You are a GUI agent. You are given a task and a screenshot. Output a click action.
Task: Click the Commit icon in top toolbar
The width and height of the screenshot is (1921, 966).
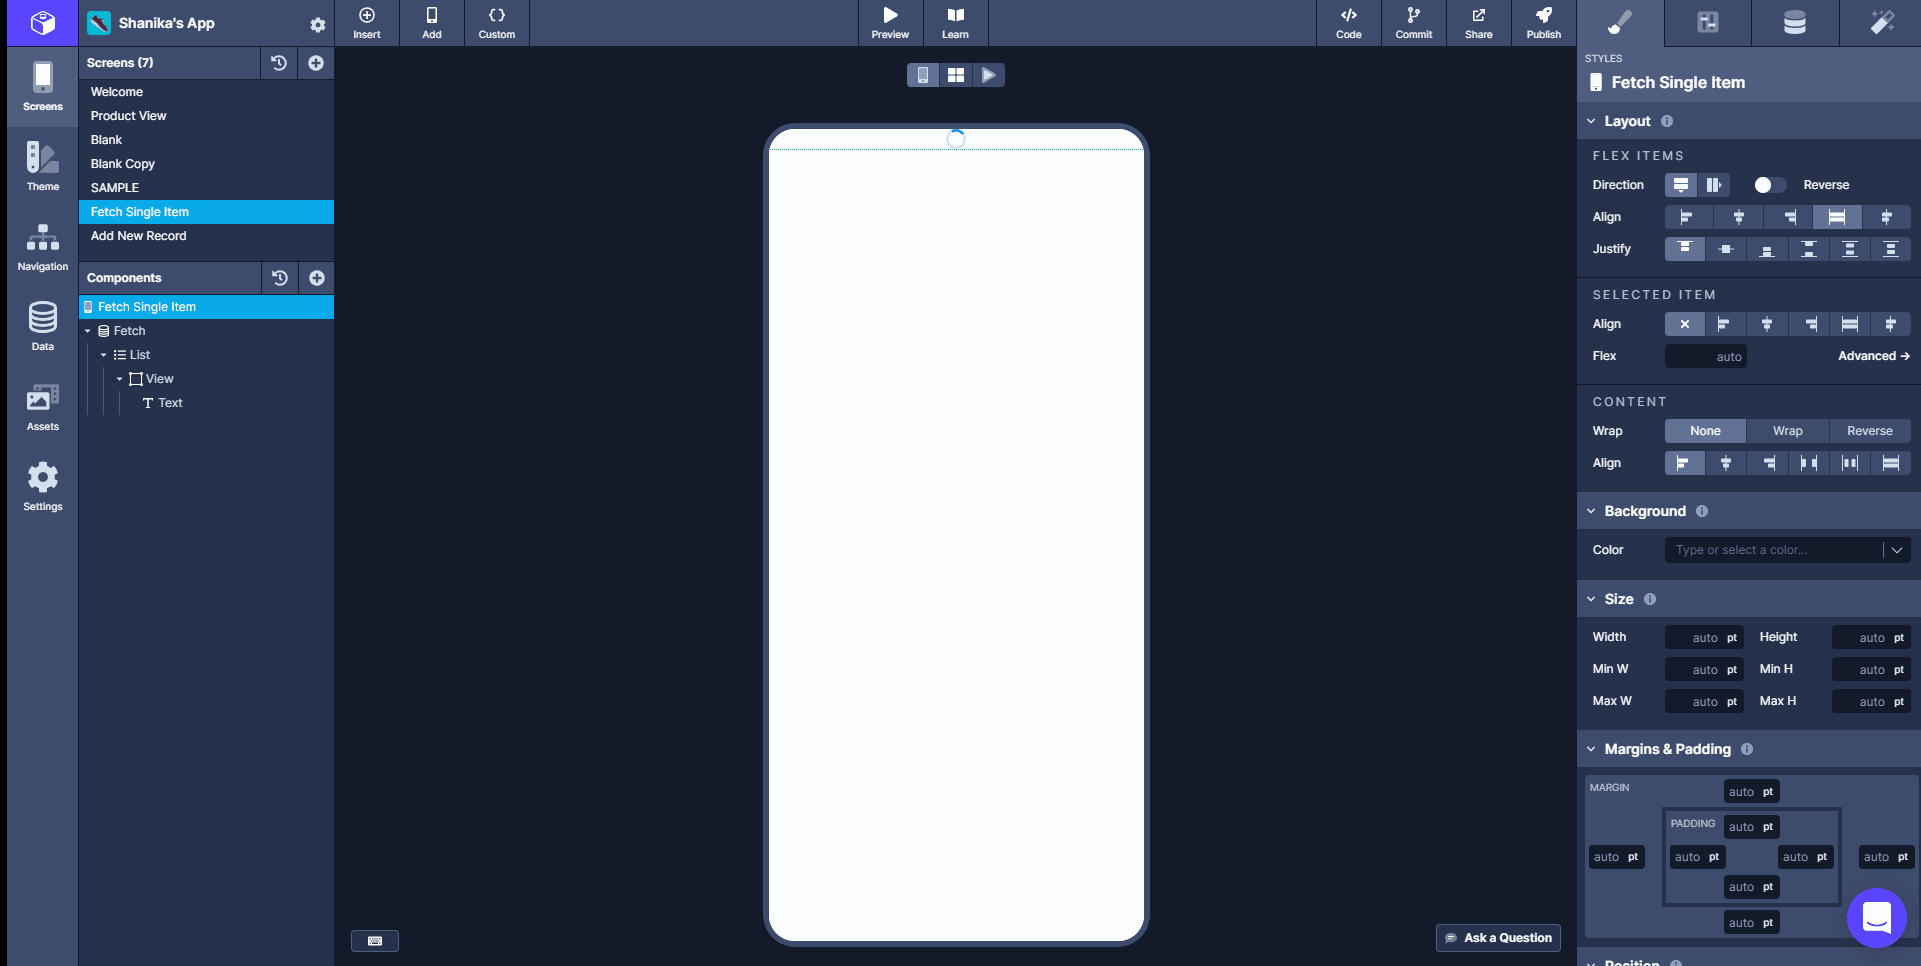pos(1413,22)
